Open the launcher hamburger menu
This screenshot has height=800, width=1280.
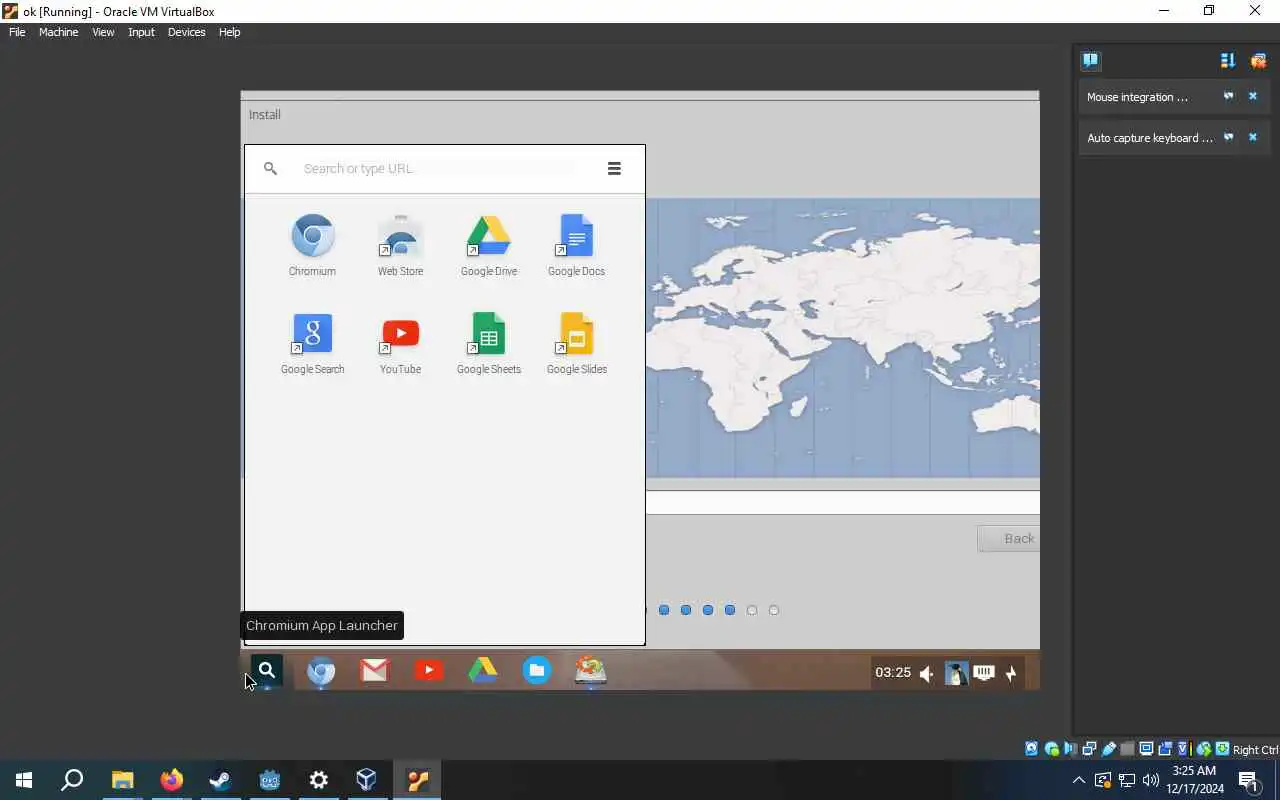point(614,168)
